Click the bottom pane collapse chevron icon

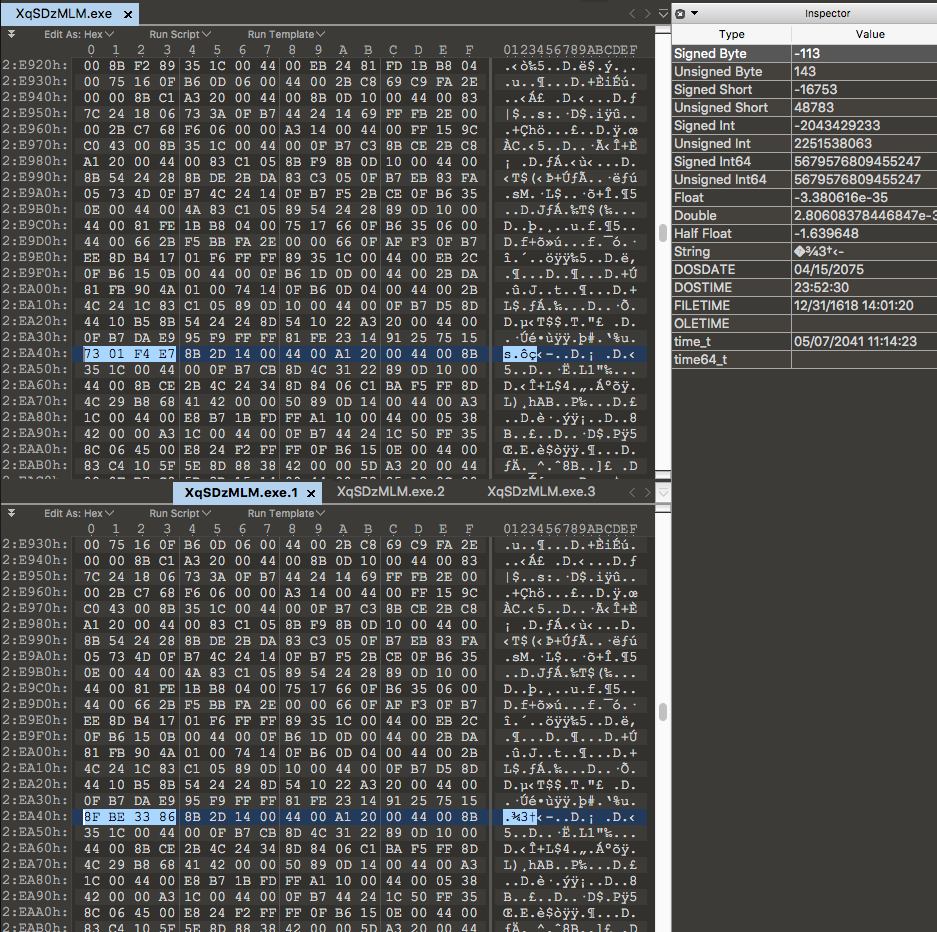(x=11, y=513)
